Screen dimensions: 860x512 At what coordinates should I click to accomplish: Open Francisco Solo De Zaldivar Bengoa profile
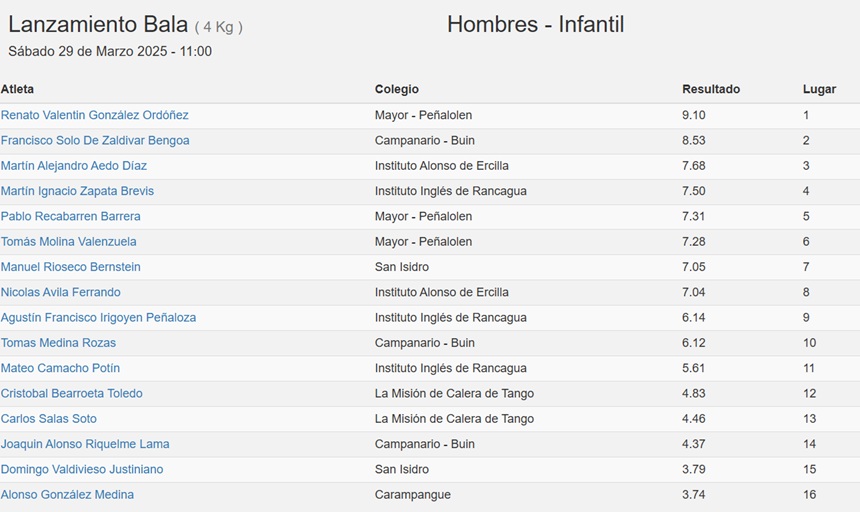tap(95, 140)
